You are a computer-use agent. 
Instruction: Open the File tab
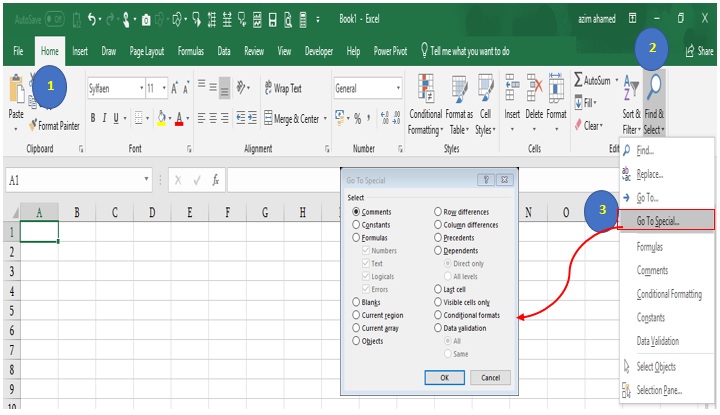coord(18,51)
